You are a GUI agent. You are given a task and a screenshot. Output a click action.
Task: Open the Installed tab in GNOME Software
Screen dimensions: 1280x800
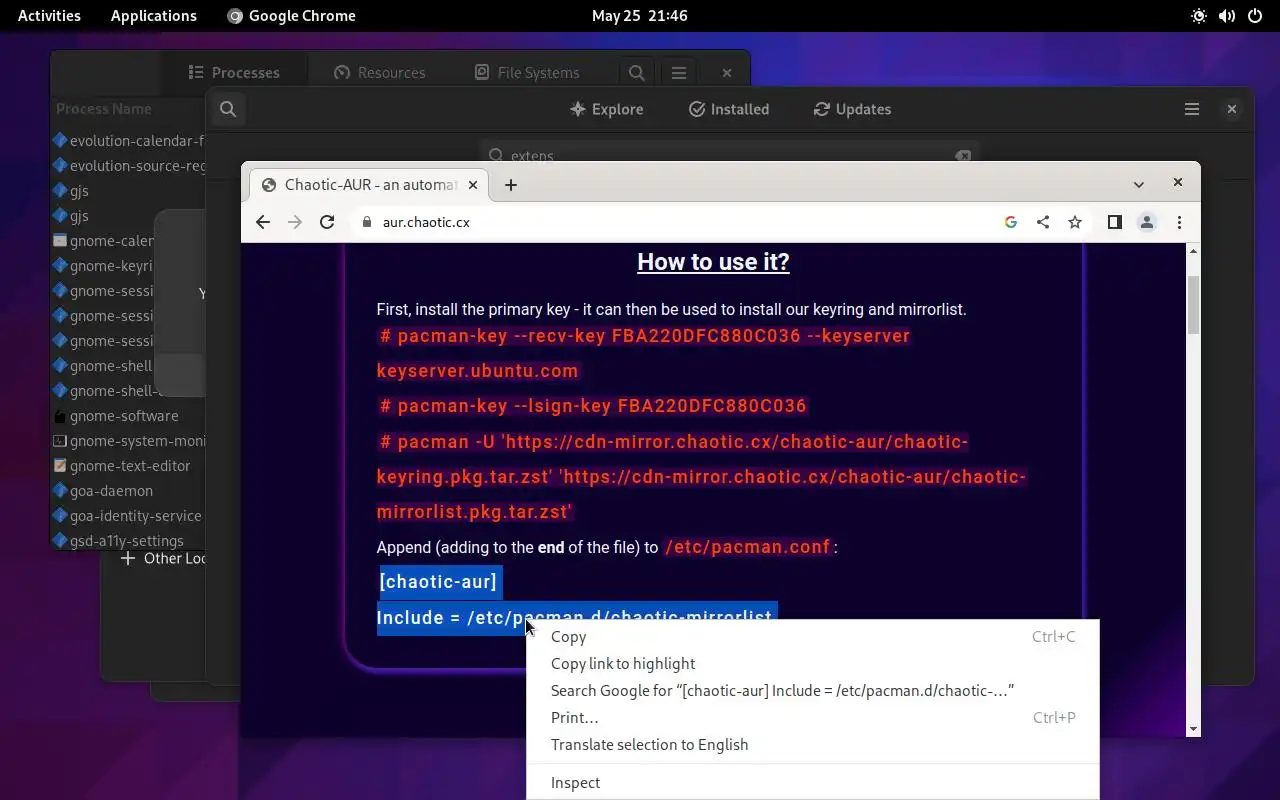coord(729,109)
